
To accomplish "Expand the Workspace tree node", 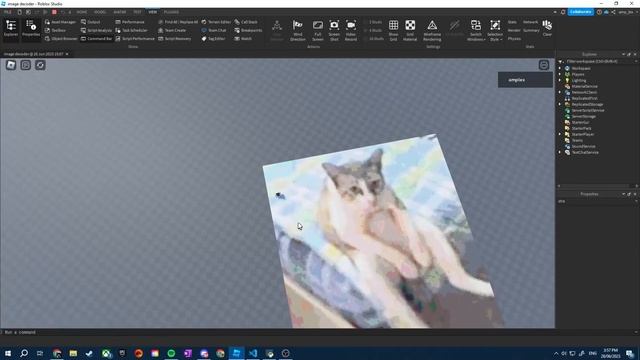I will pyautogui.click(x=560, y=69).
